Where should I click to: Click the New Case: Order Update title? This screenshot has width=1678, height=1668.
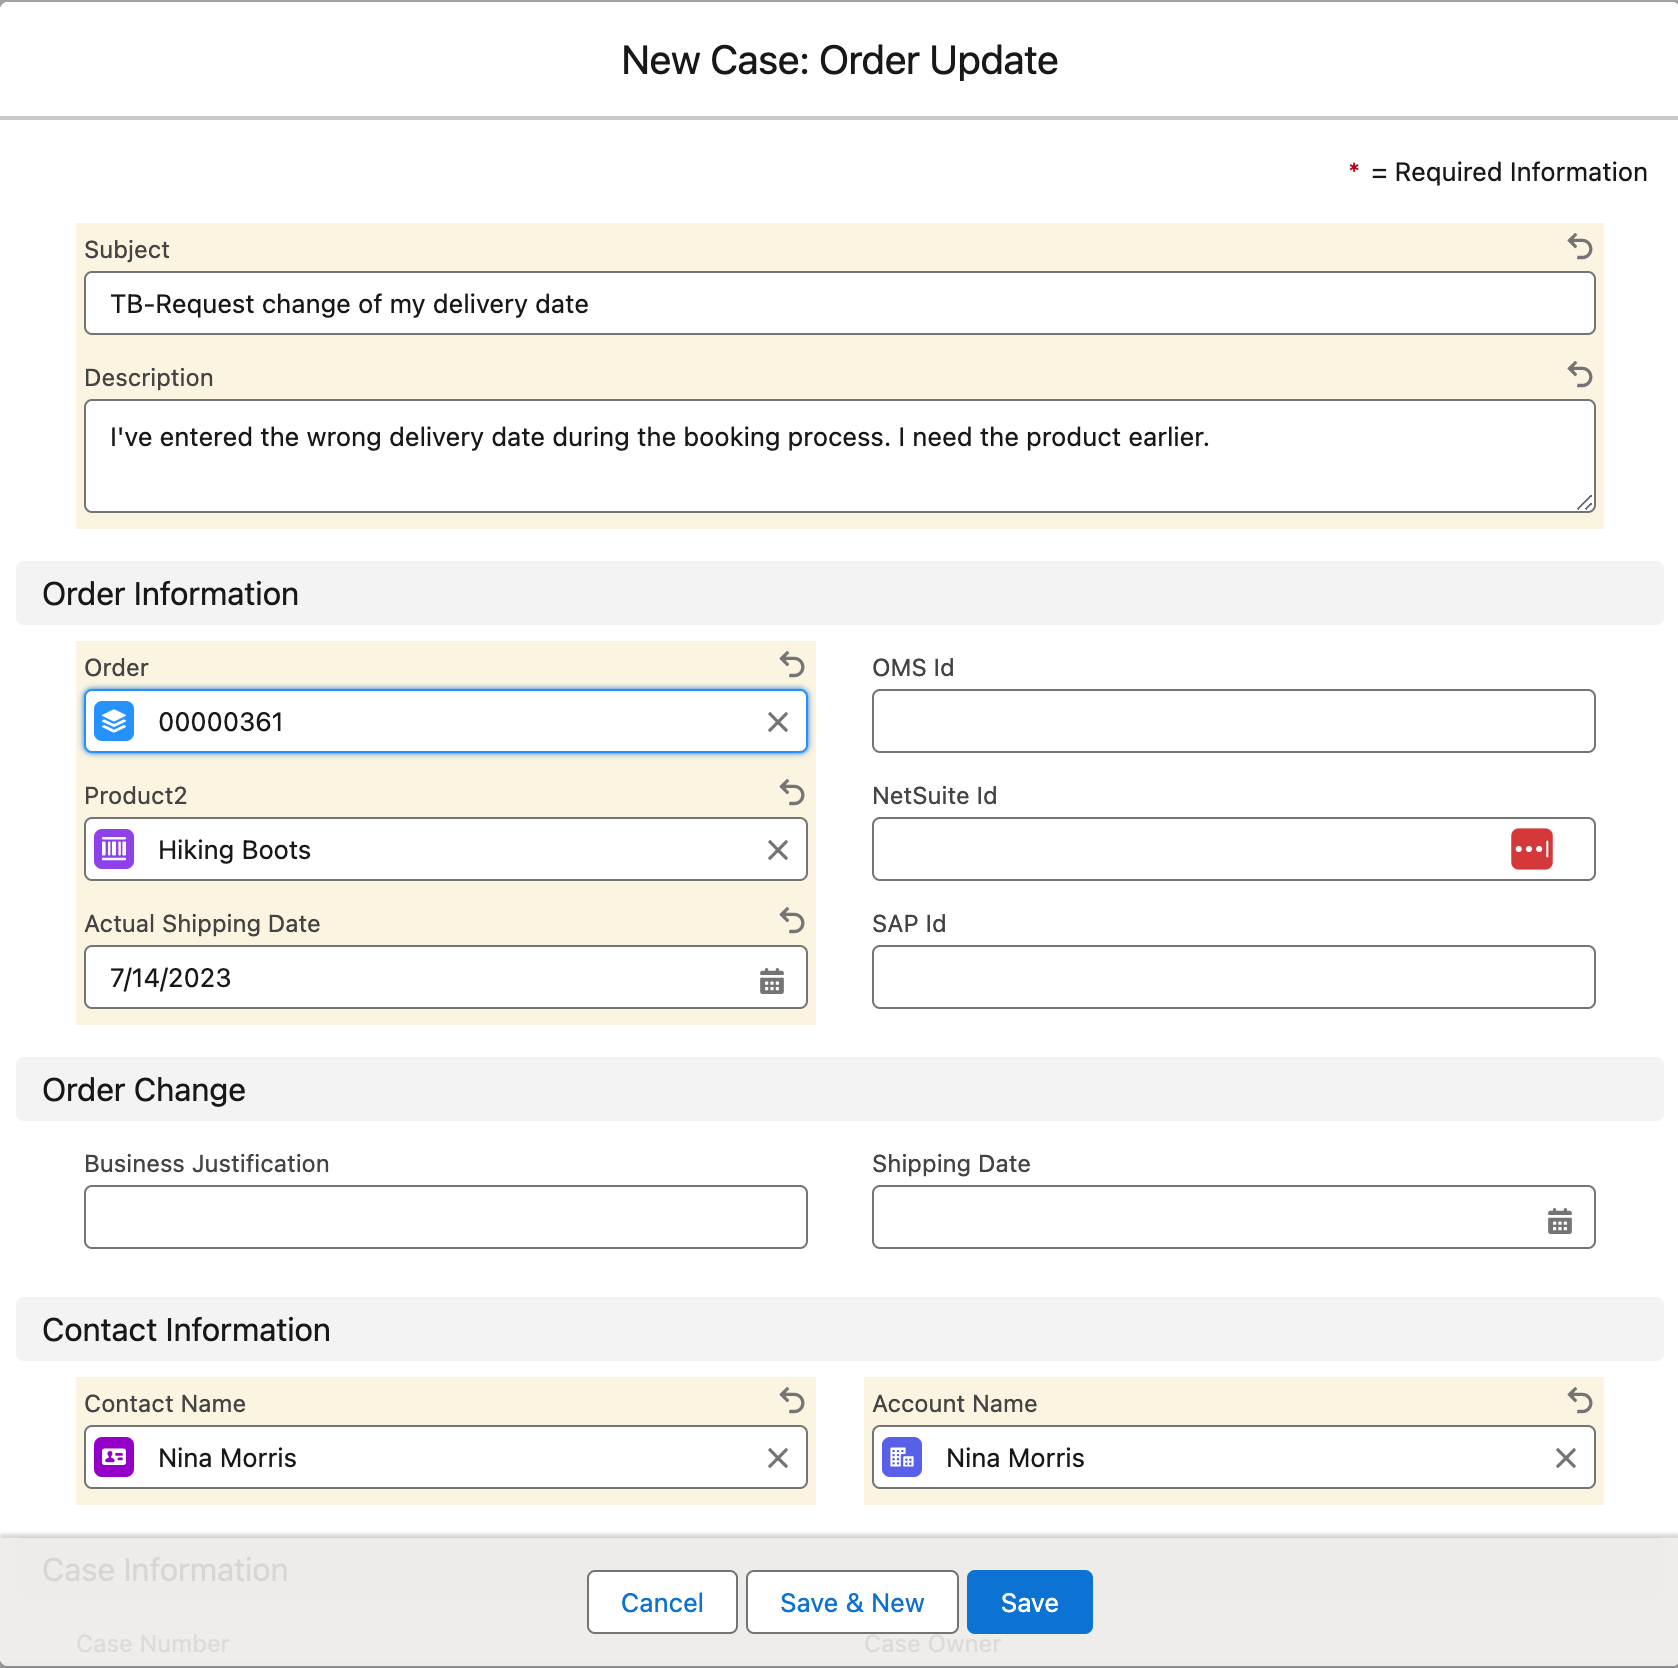click(x=840, y=60)
